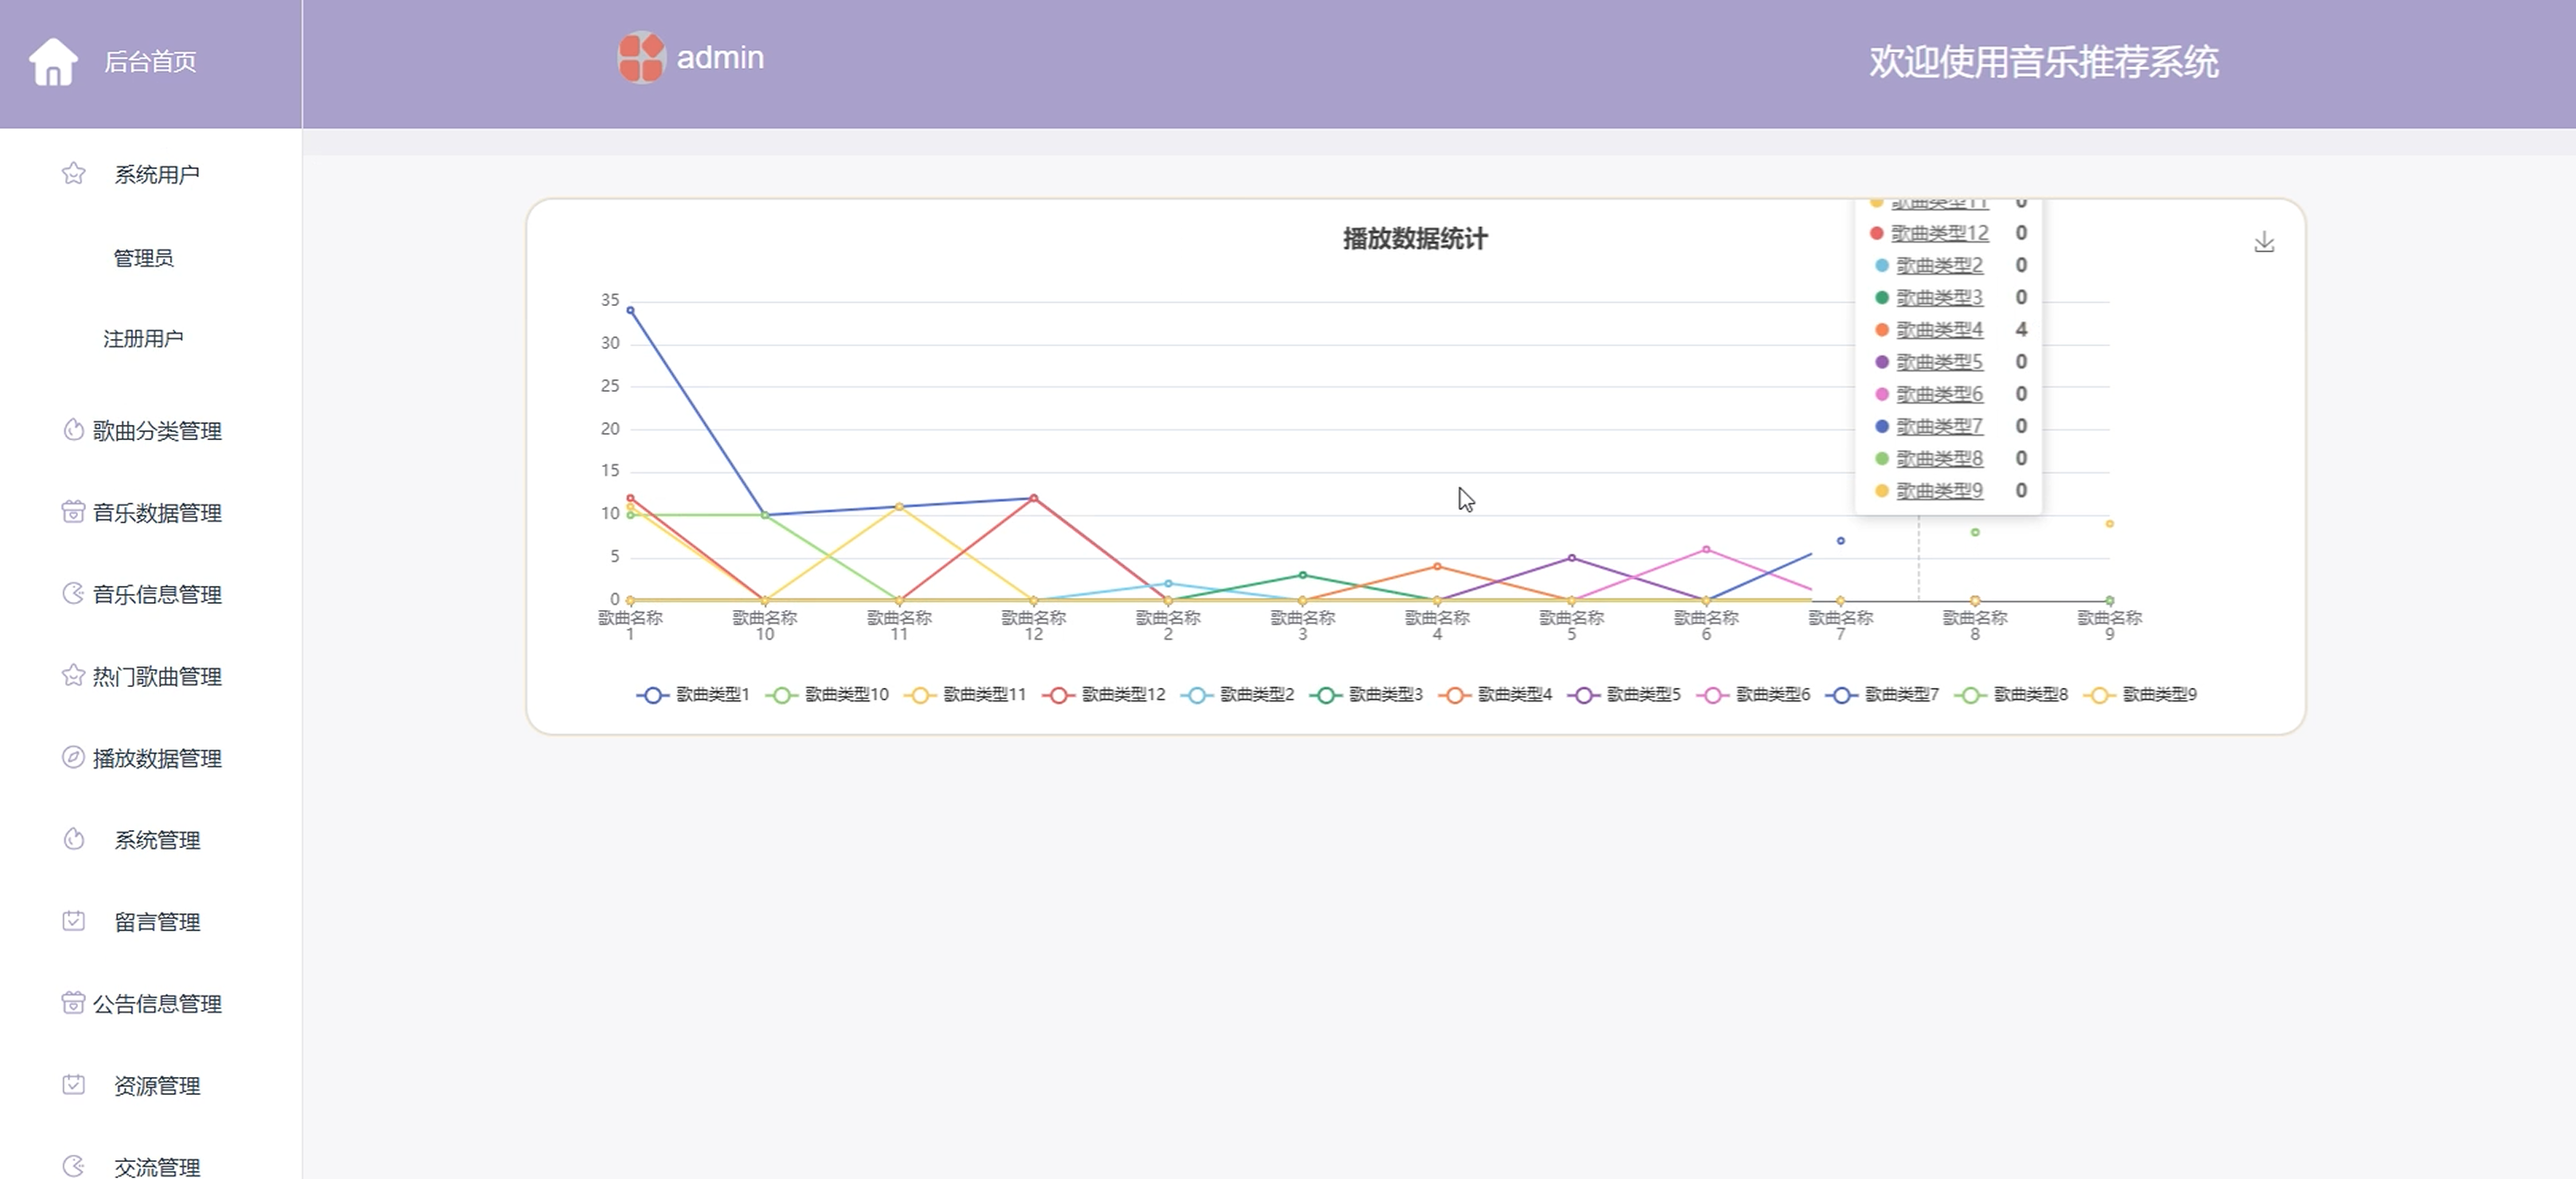
Task: Click the star icon beside 热门歌曲管理
Action: [73, 676]
